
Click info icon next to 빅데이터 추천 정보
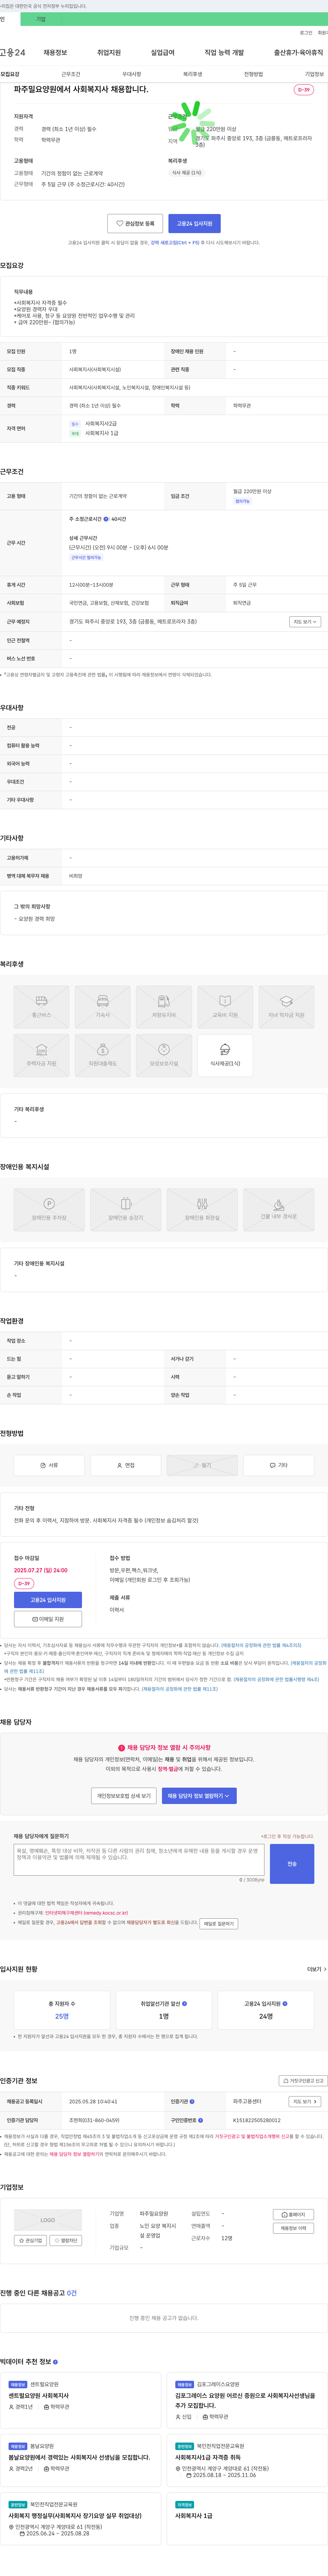pyautogui.click(x=55, y=2362)
